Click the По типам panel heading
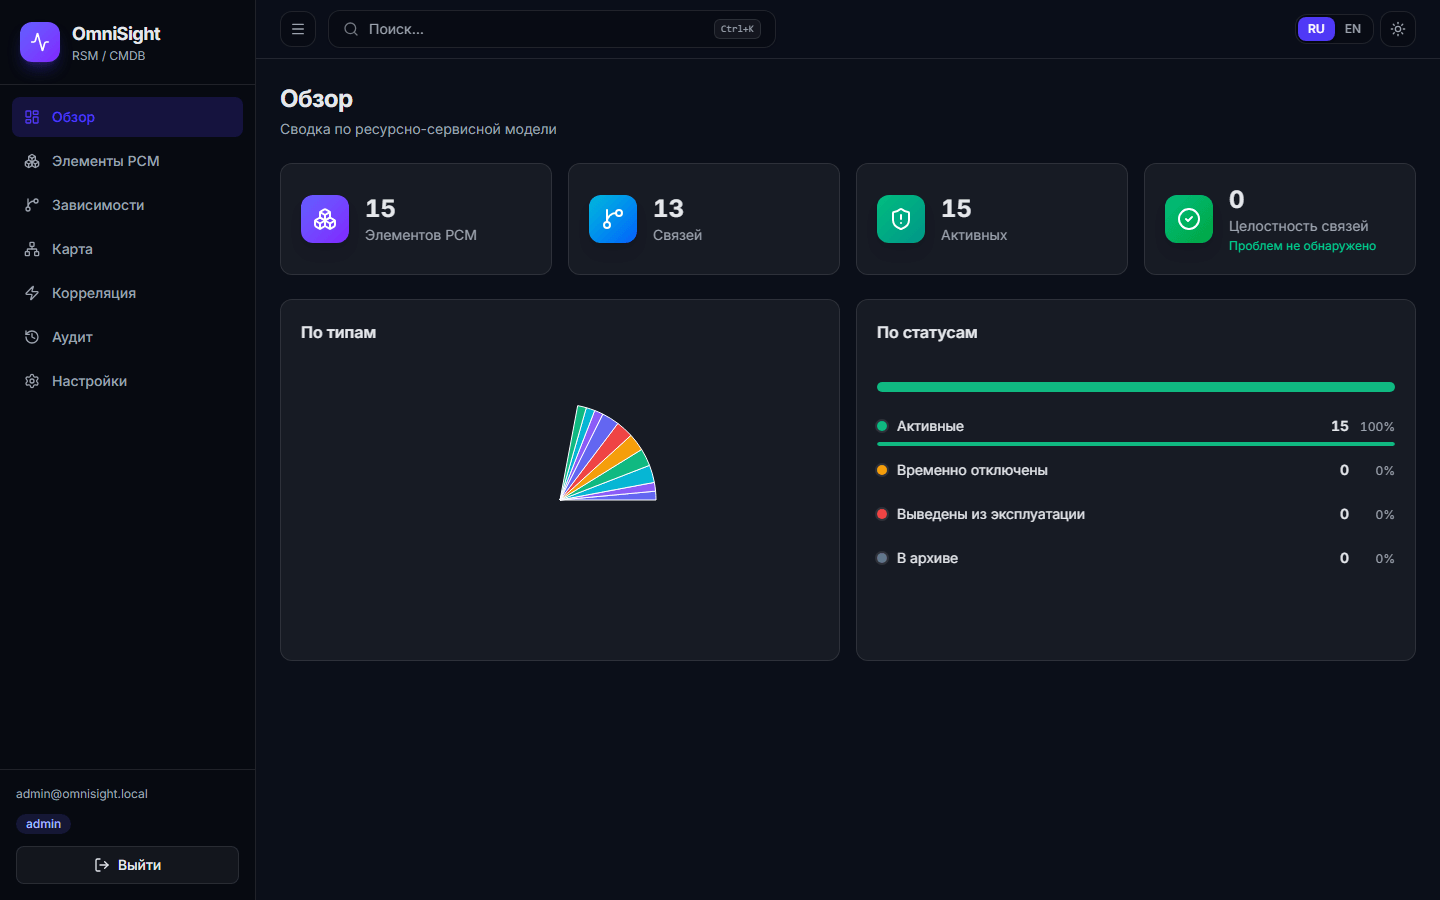The width and height of the screenshot is (1440, 900). click(x=338, y=332)
